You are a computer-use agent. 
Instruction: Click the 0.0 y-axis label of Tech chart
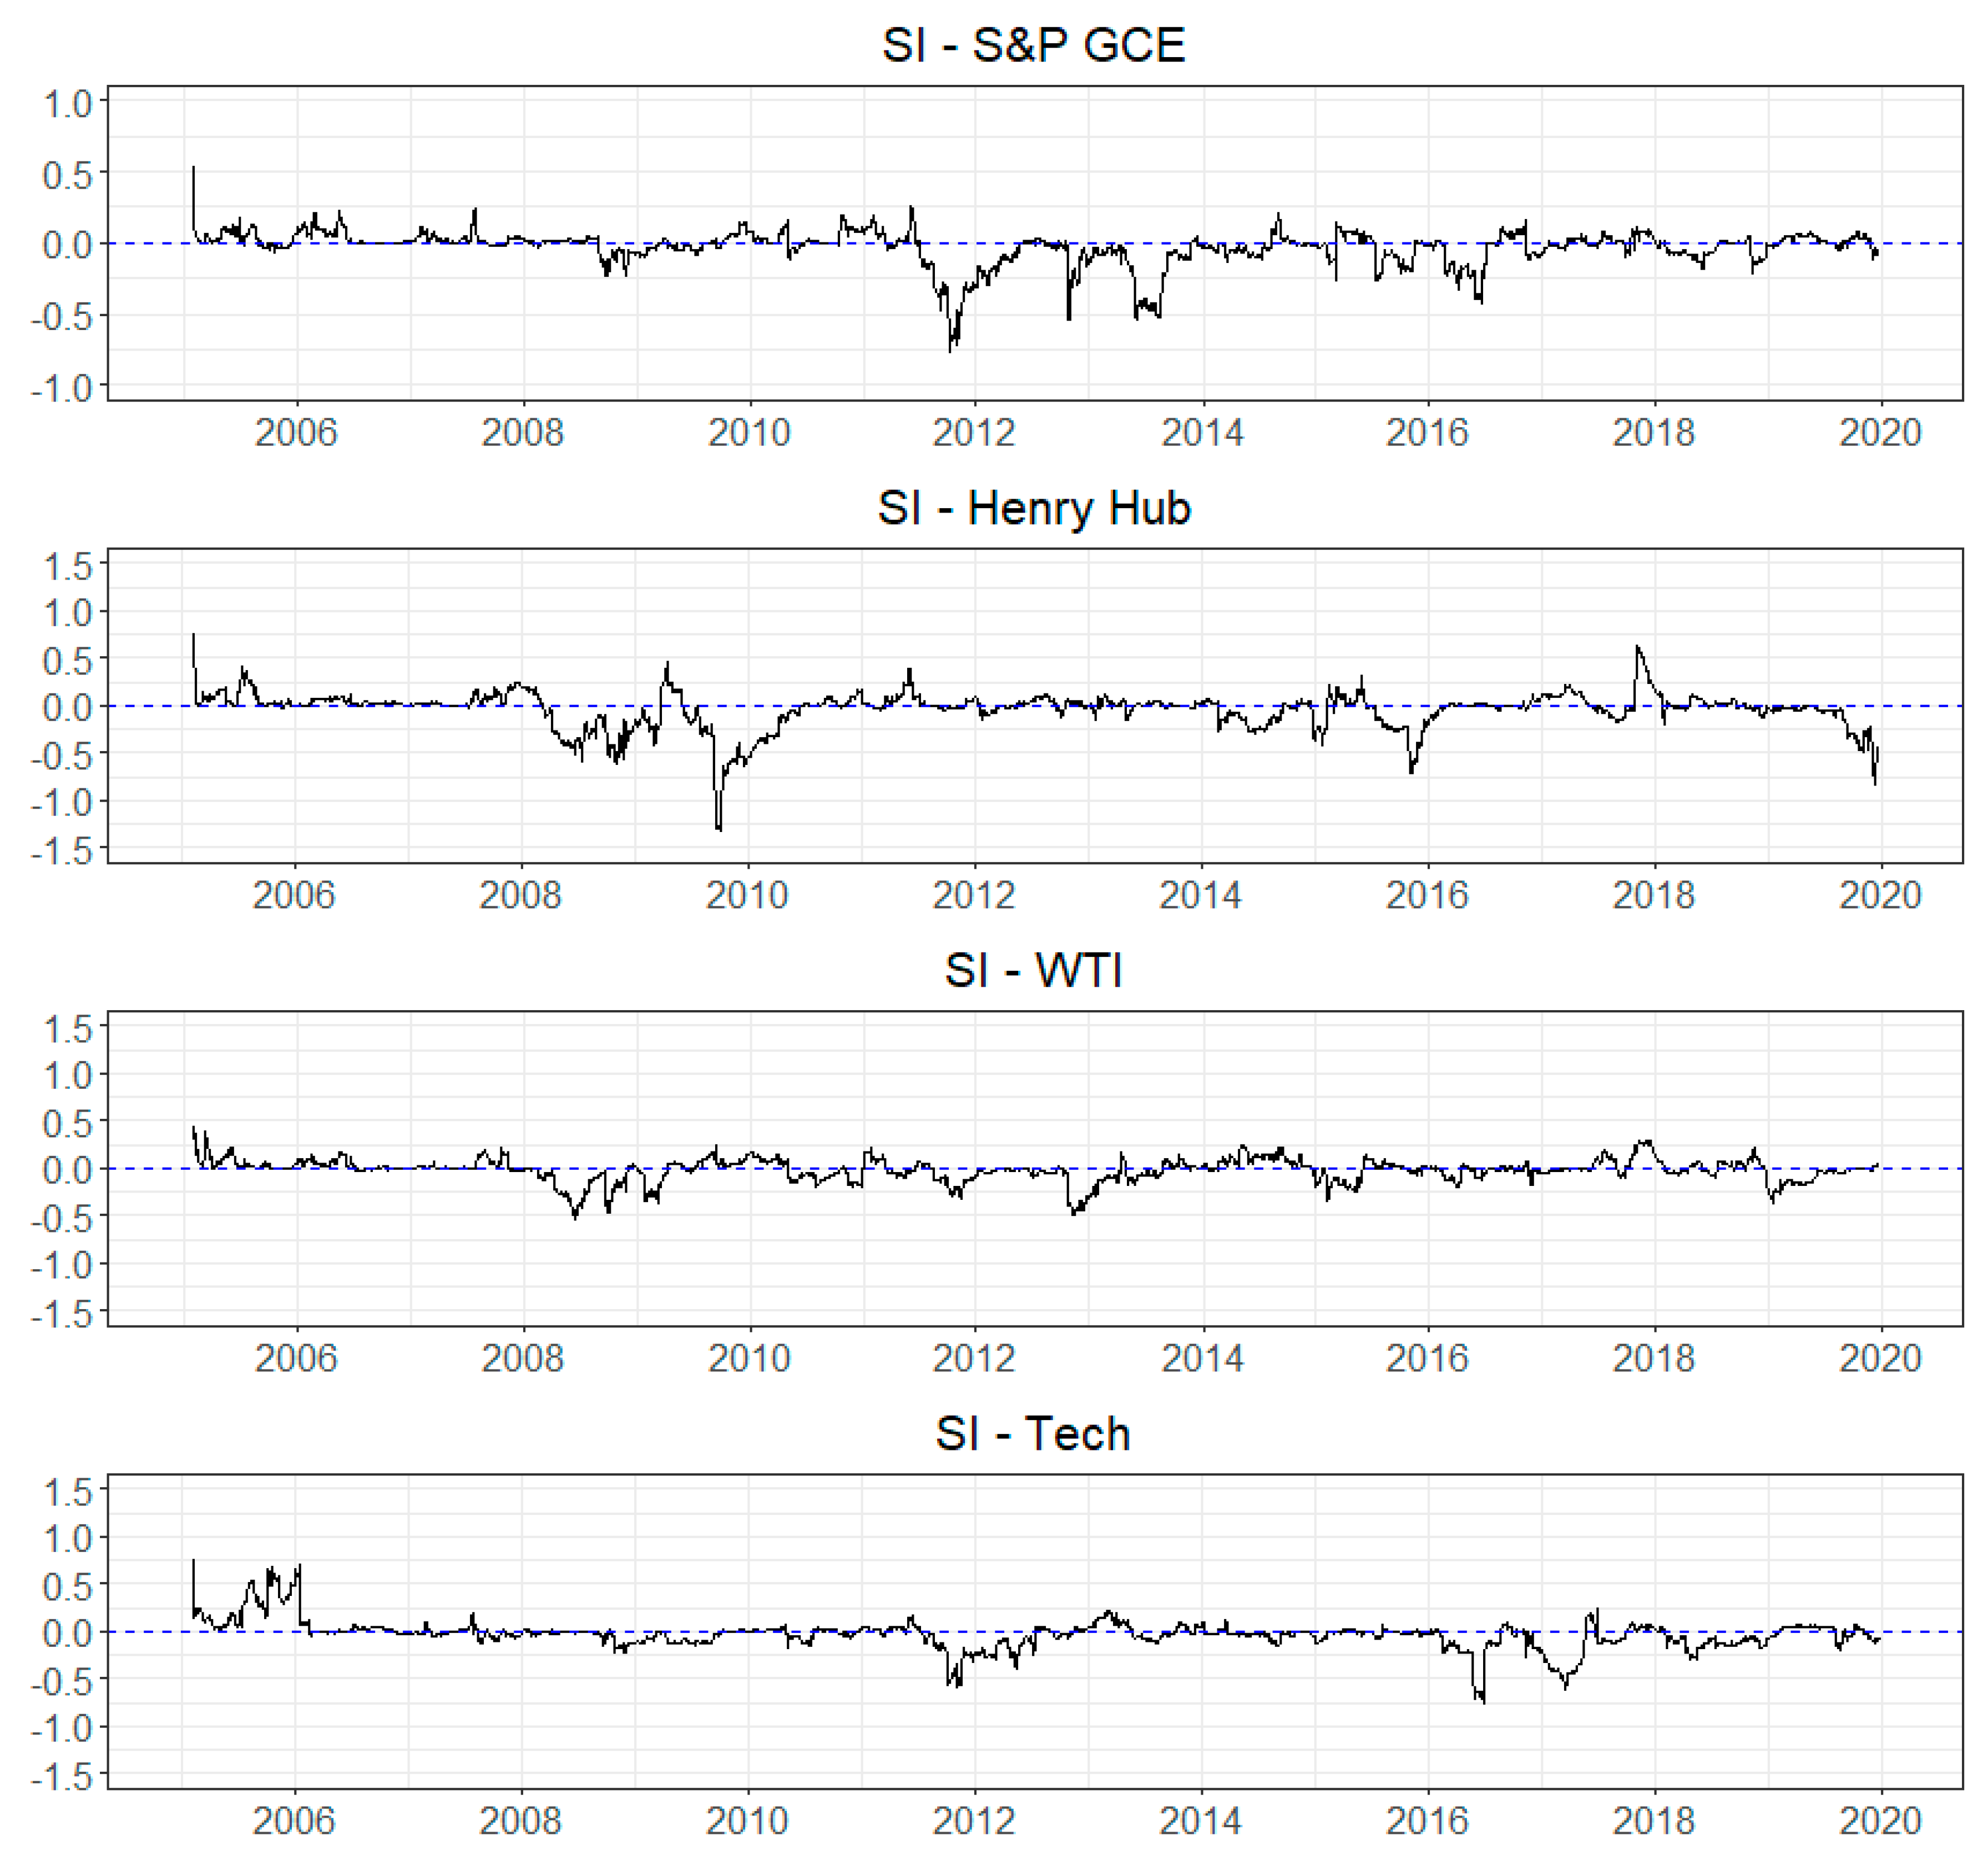(x=67, y=1632)
